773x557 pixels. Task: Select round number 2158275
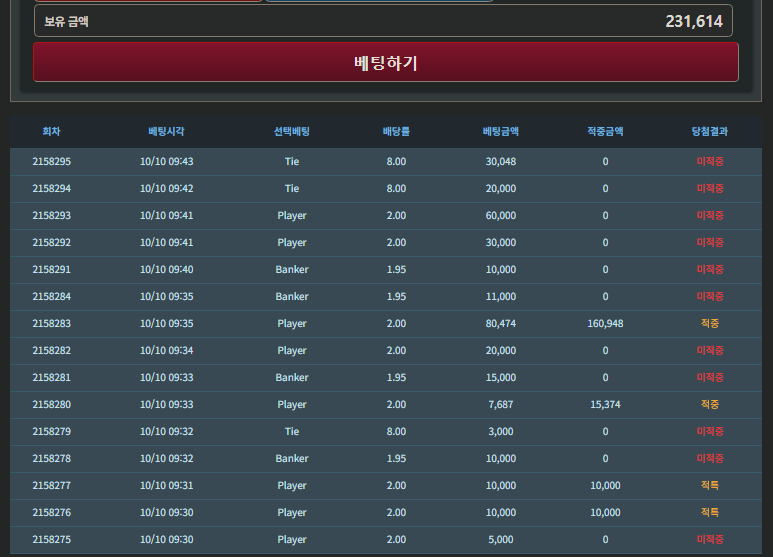click(52, 540)
